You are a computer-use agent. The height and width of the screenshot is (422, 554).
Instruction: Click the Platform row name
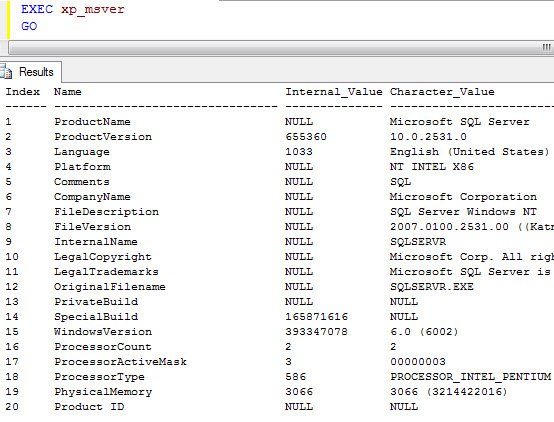point(82,167)
